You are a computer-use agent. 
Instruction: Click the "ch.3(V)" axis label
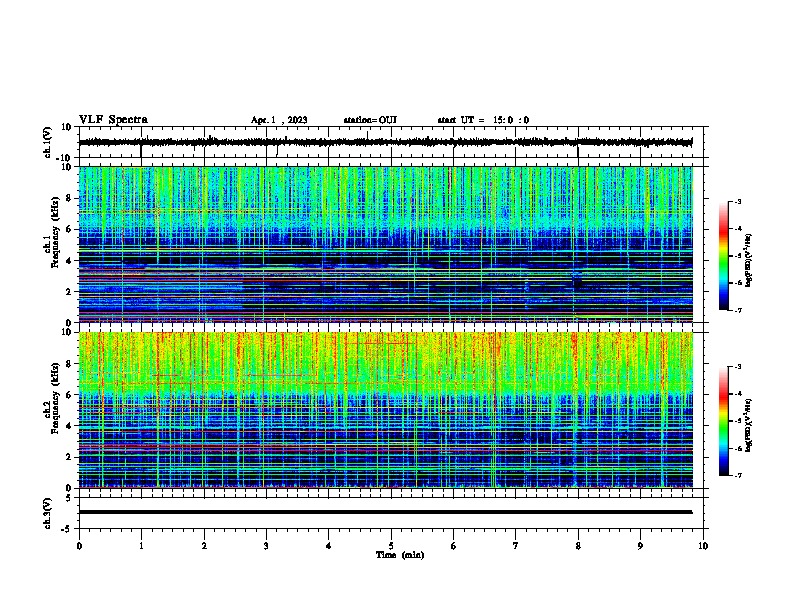point(48,514)
